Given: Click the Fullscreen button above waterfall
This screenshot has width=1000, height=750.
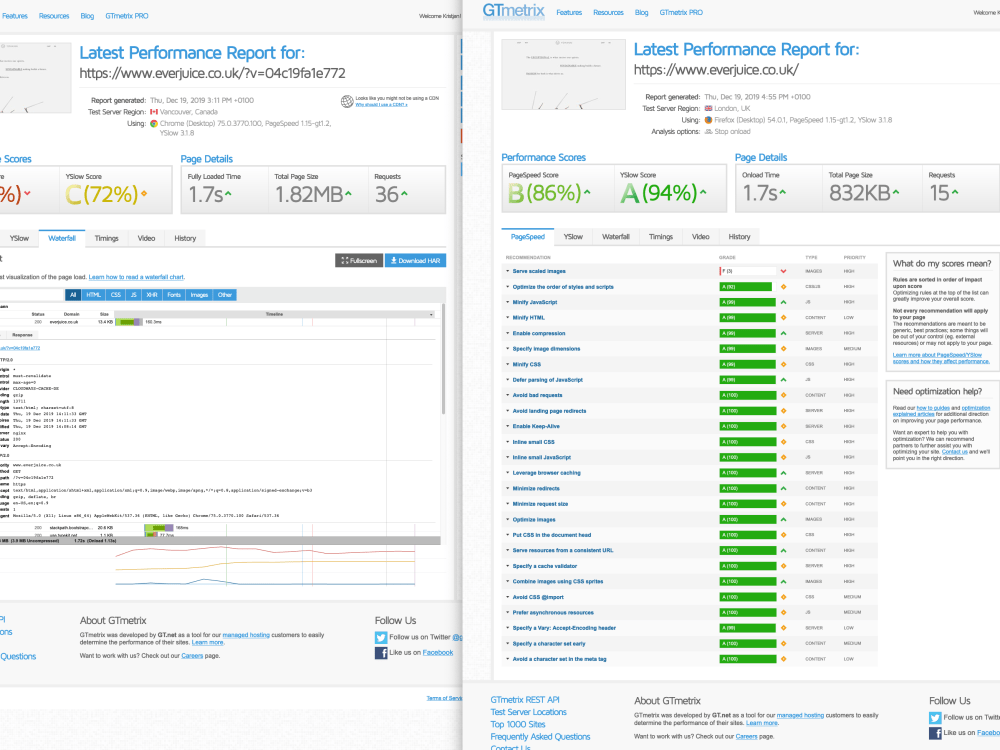Looking at the screenshot, I should (359, 261).
